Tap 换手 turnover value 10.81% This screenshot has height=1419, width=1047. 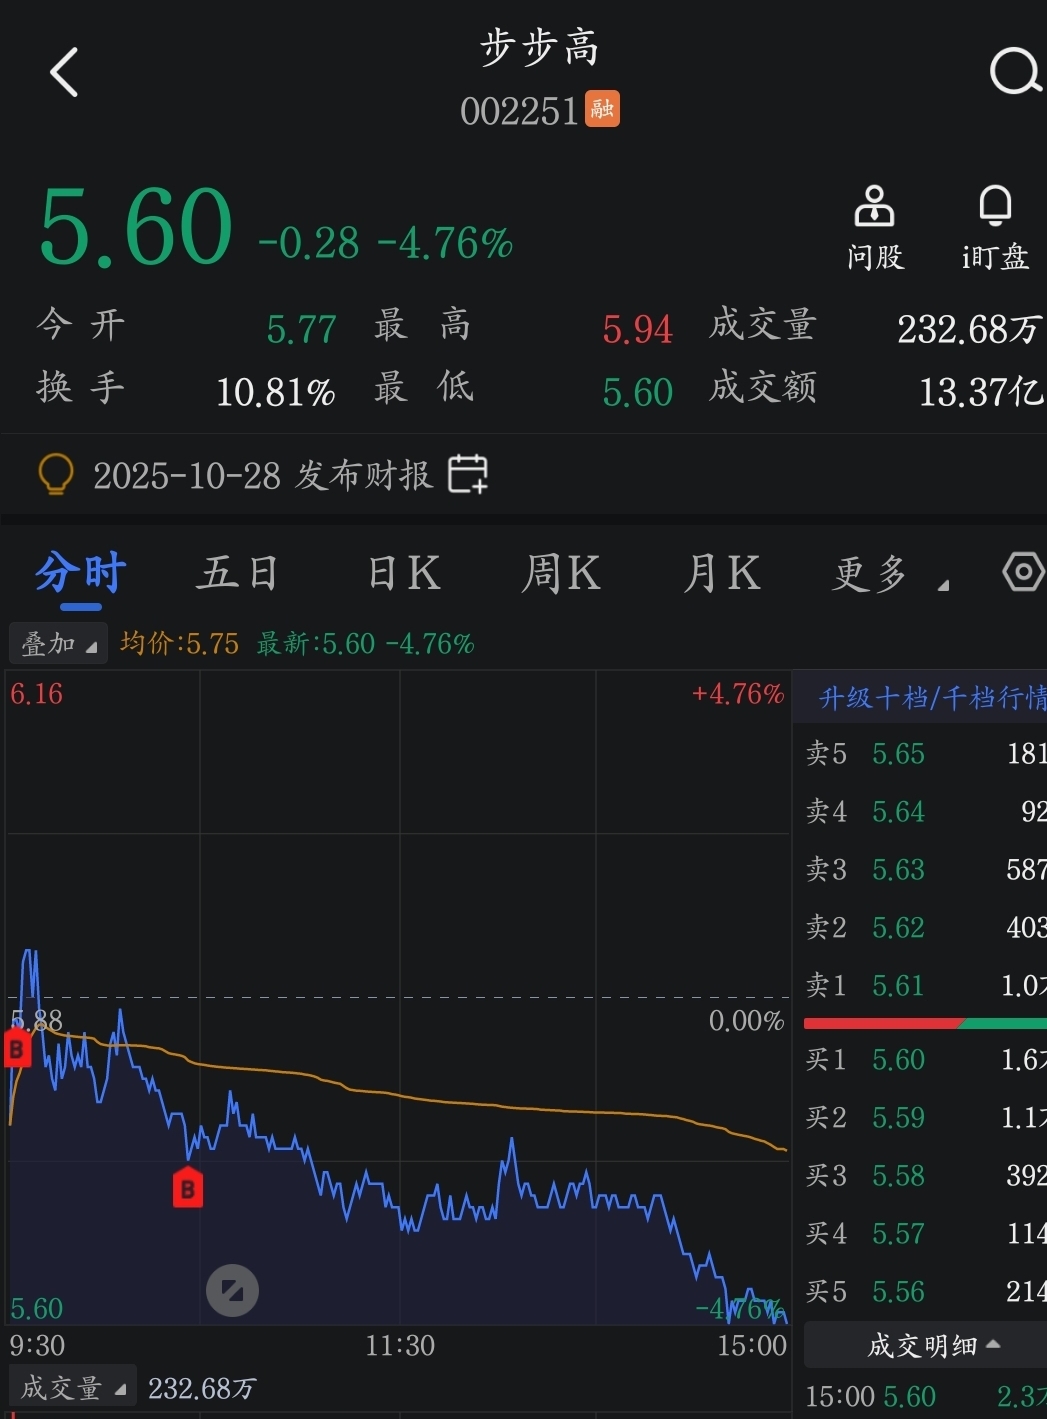click(x=275, y=392)
